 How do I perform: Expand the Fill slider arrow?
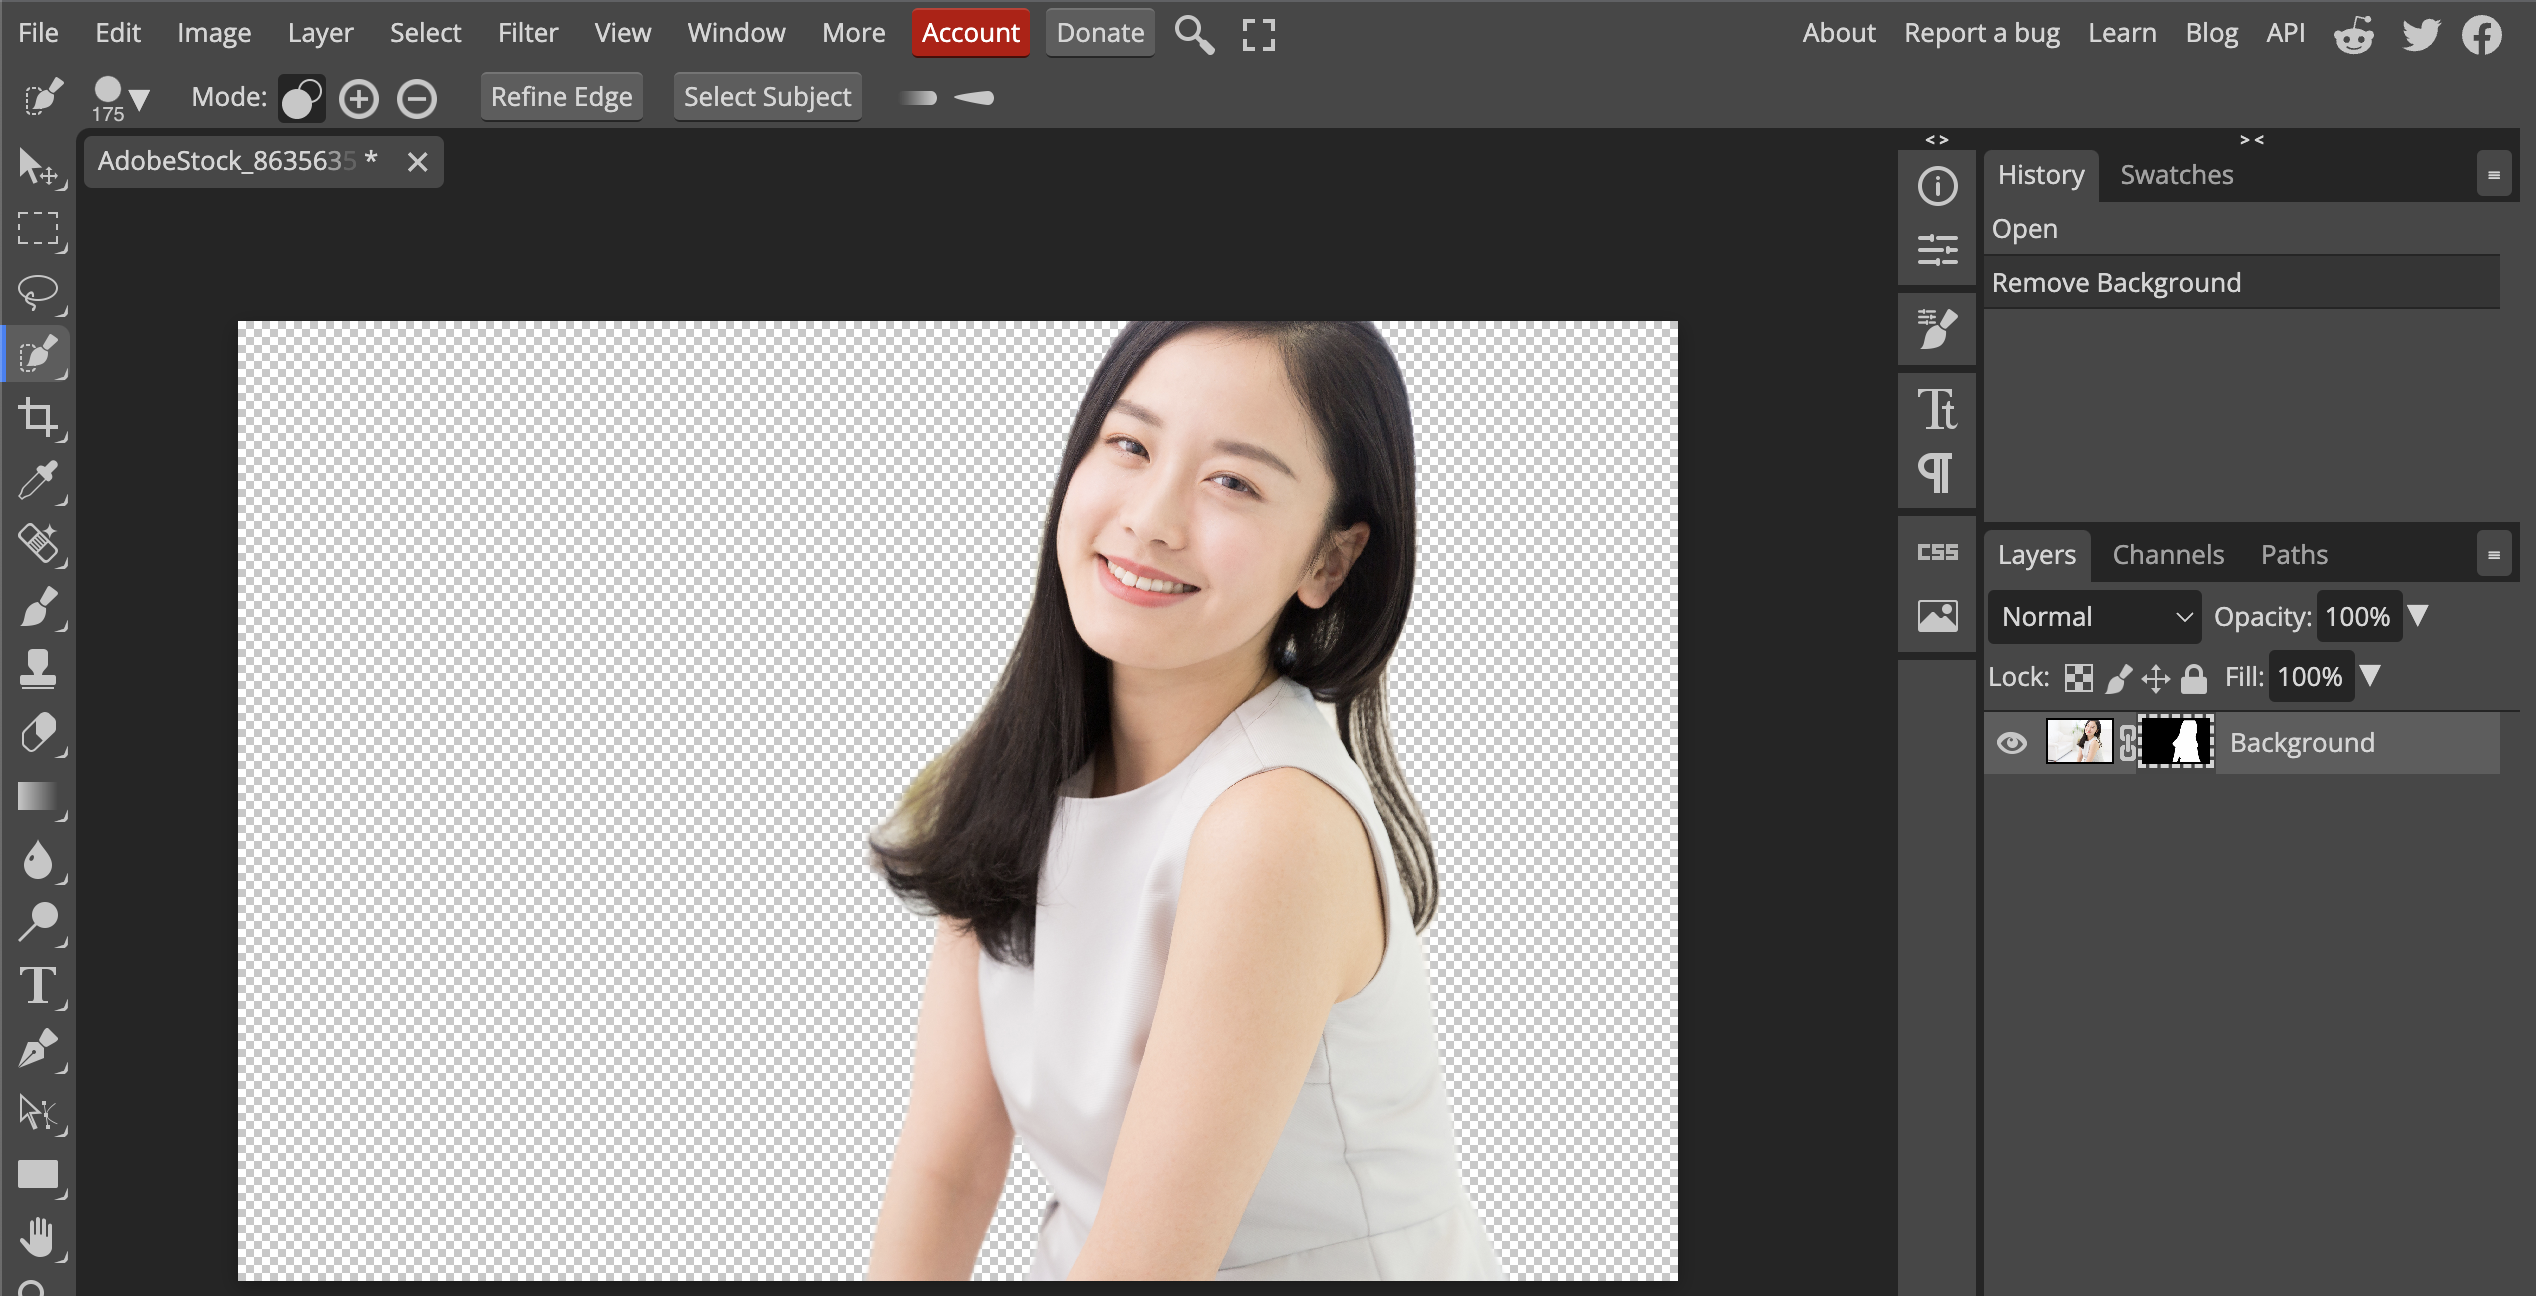[x=2370, y=677]
